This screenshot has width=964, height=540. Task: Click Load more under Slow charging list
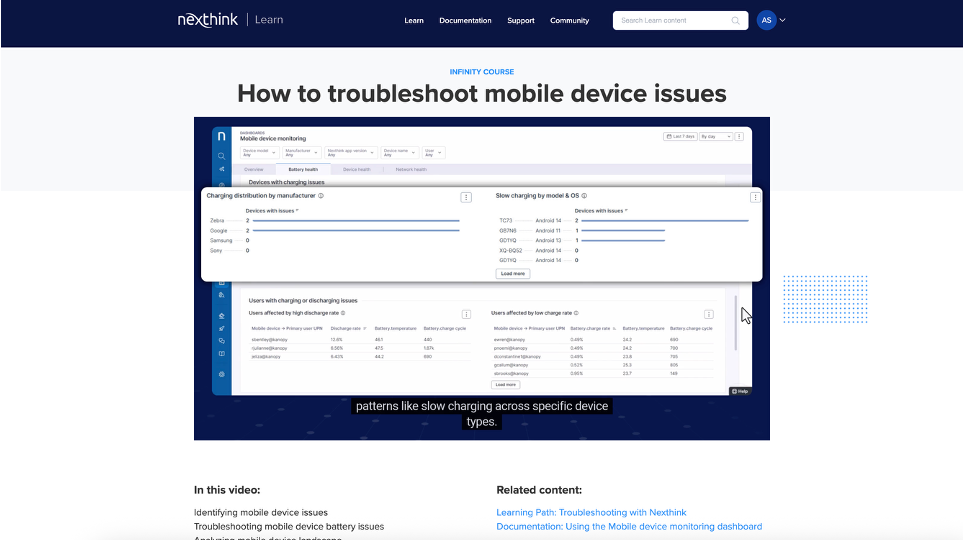coord(513,273)
